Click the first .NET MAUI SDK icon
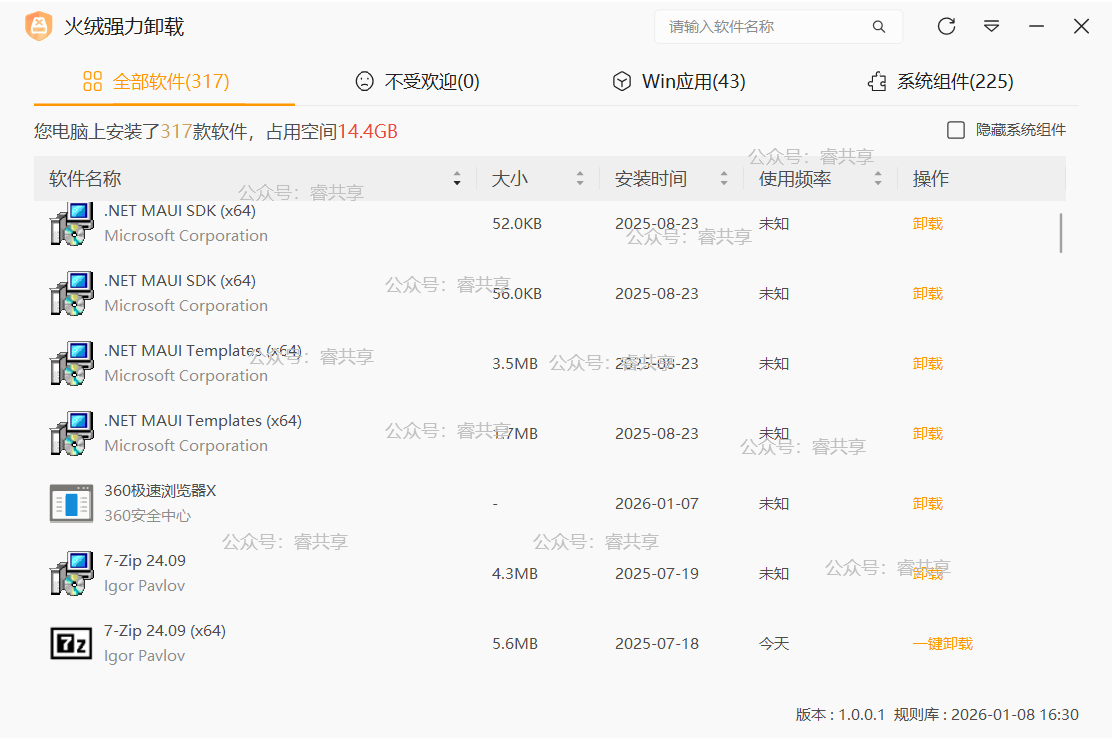 click(x=71, y=224)
